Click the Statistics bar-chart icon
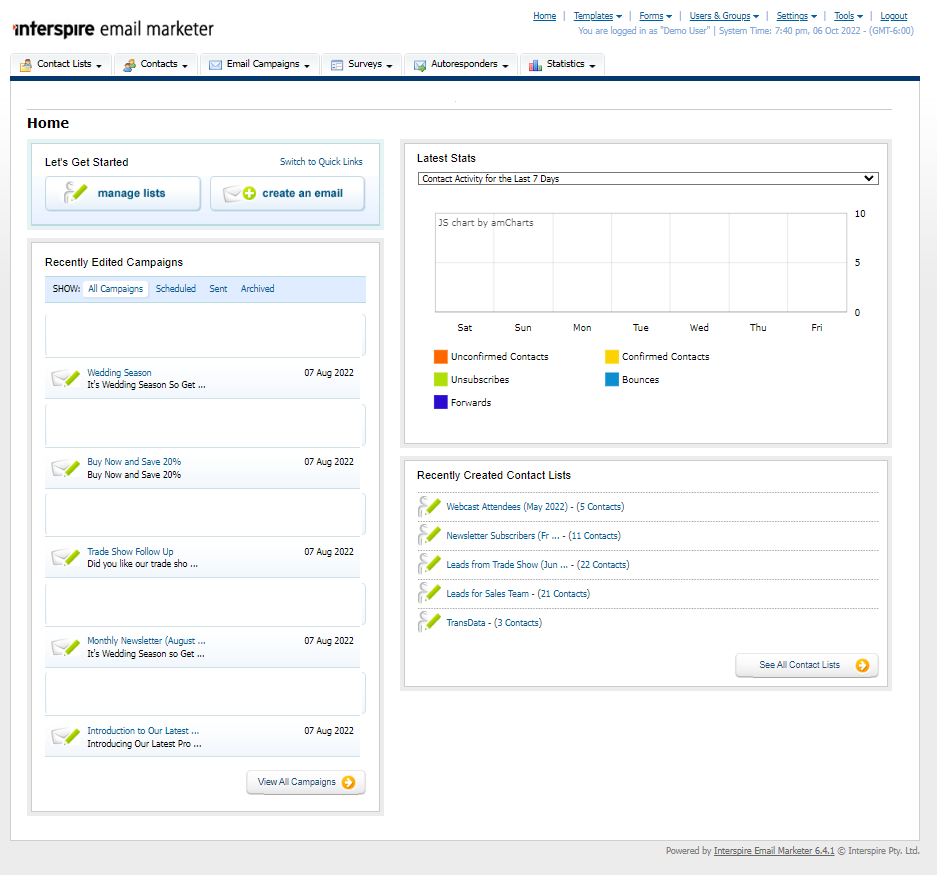This screenshot has height=875, width=937. (x=535, y=64)
